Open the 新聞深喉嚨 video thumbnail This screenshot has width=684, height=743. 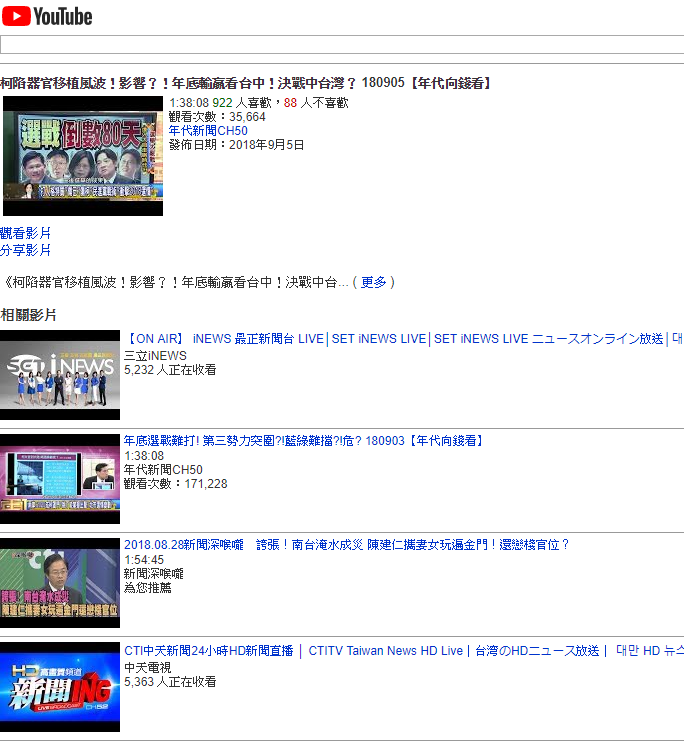(60, 583)
